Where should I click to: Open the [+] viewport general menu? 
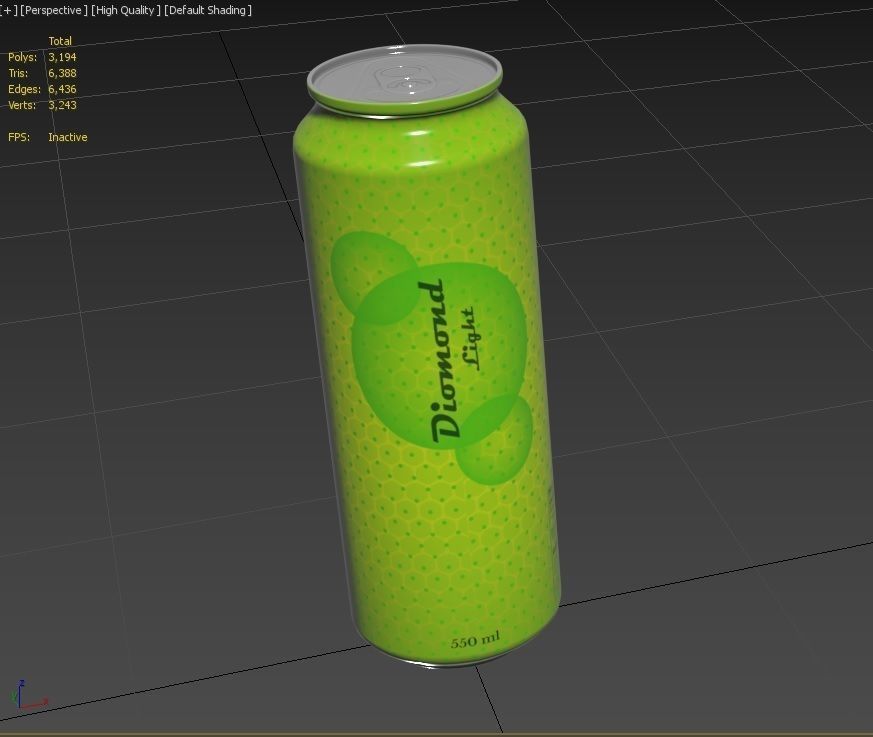[9, 10]
